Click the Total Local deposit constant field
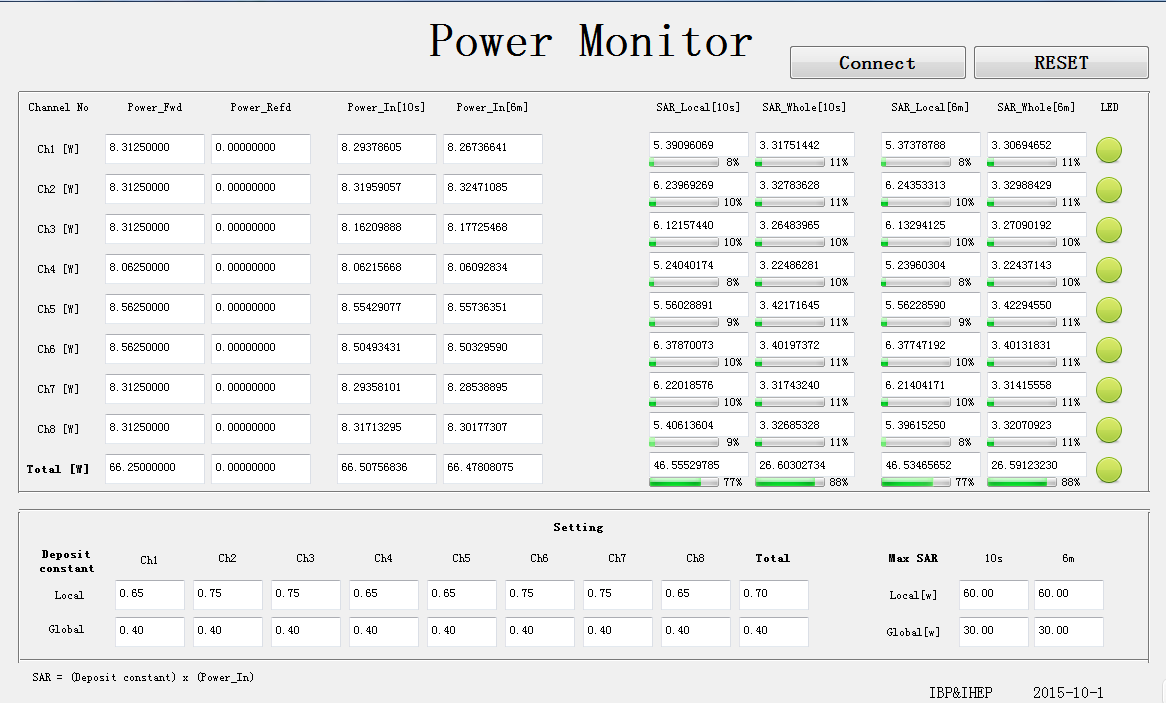The height and width of the screenshot is (703, 1166). pos(773,594)
